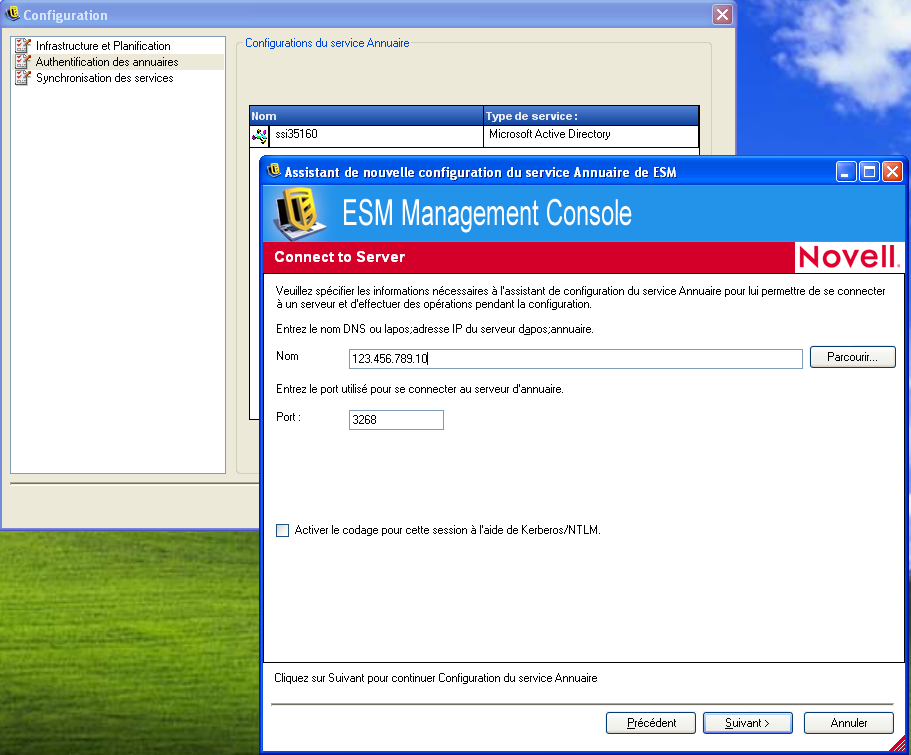Focus the Port number field

tap(396, 420)
